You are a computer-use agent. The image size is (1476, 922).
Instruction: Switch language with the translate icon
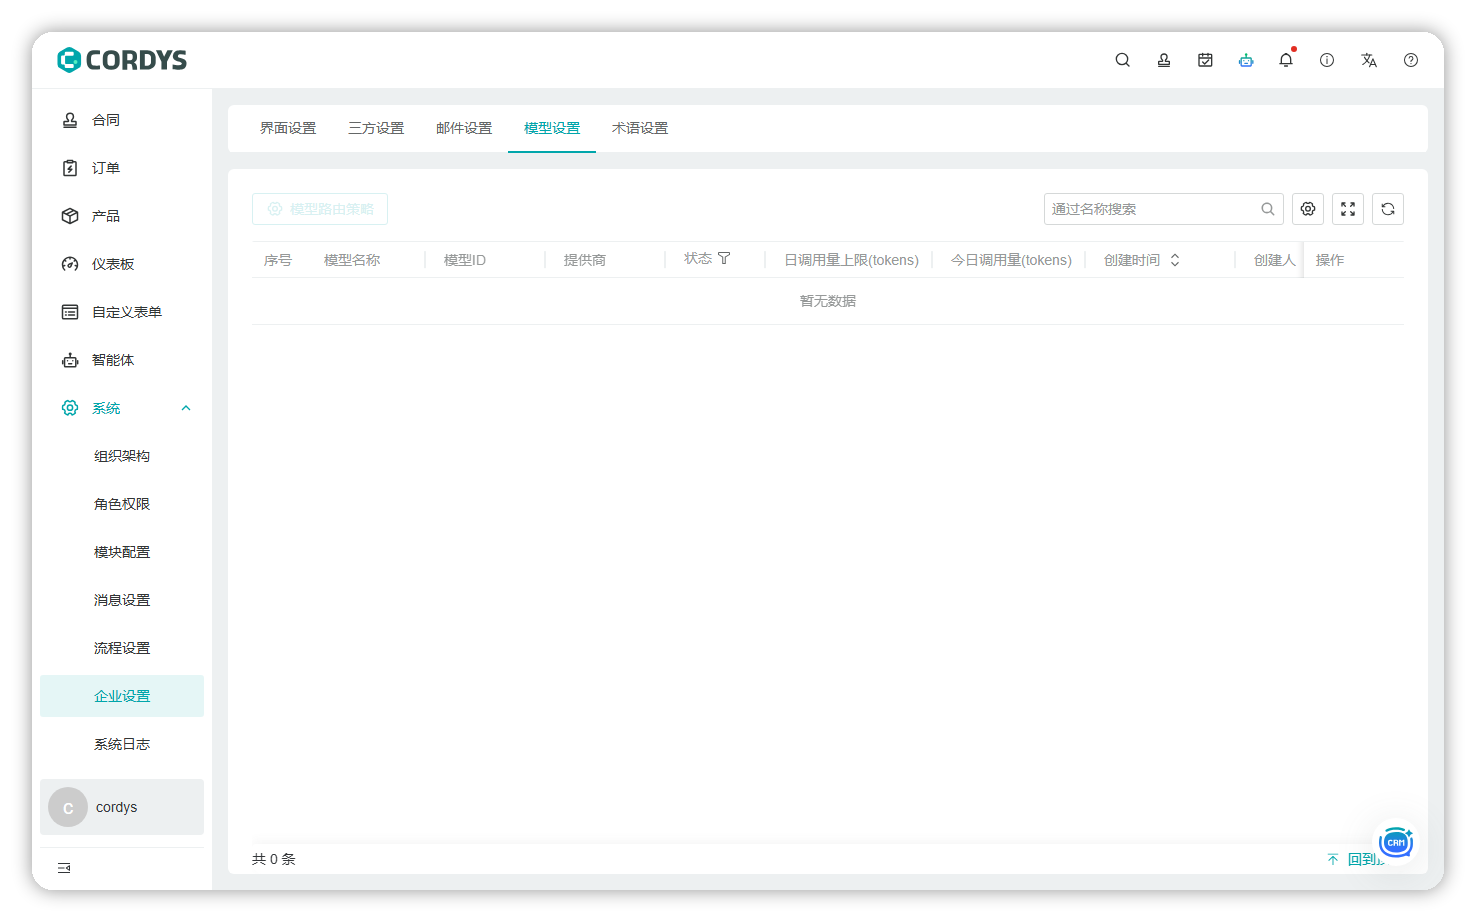(1369, 60)
